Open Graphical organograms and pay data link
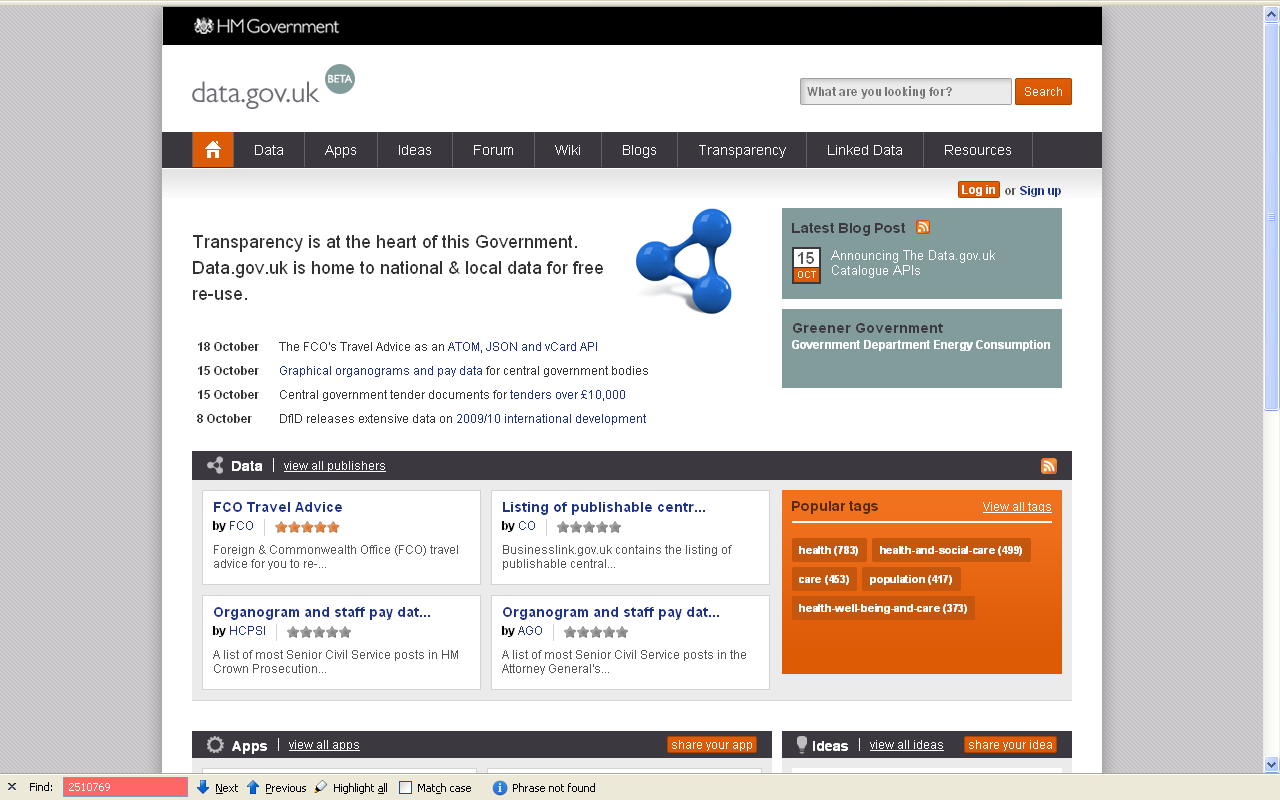The image size is (1280, 800). (x=381, y=371)
